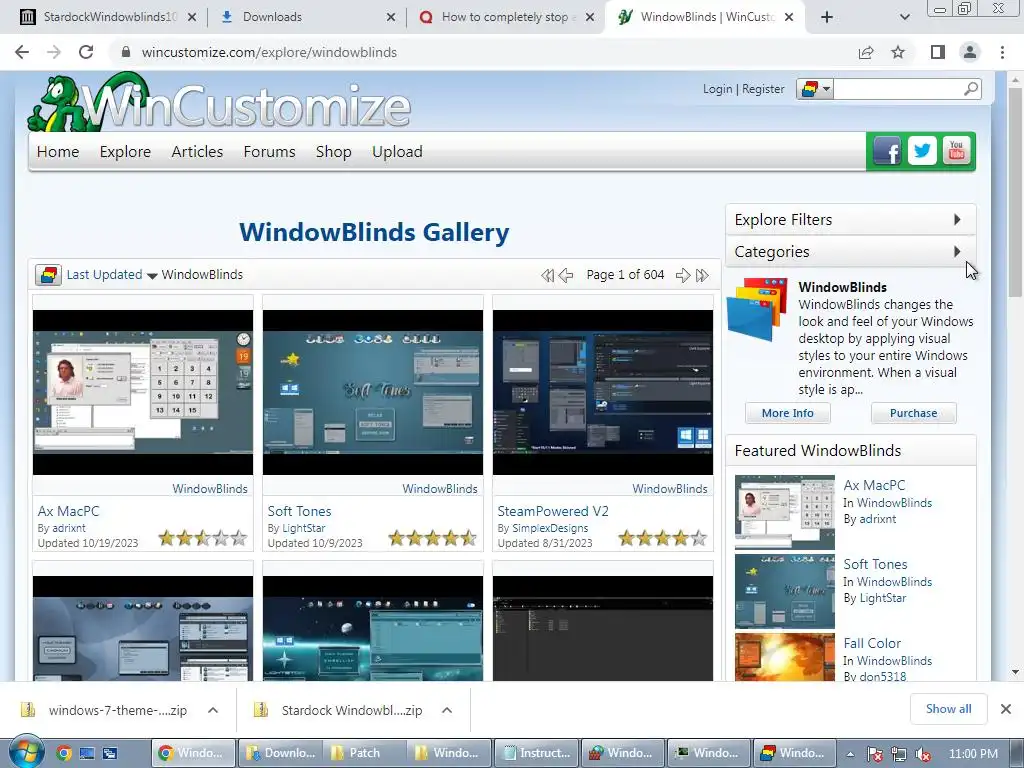Click the share page icon in address bar

866,52
